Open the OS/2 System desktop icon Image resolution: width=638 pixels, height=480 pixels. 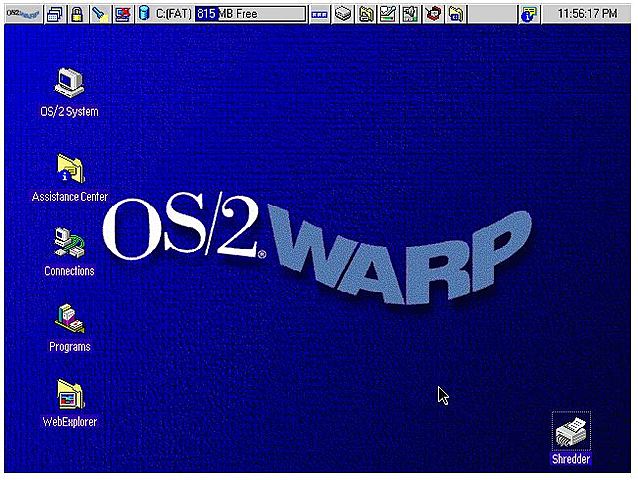(70, 83)
